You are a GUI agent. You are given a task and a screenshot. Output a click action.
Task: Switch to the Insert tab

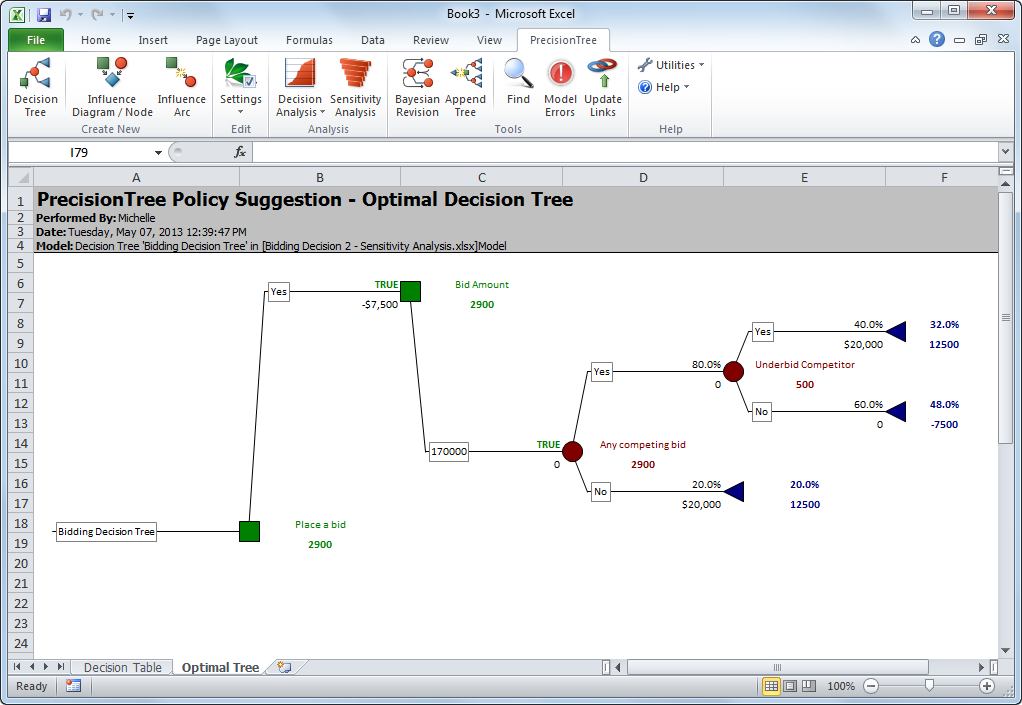[153, 40]
